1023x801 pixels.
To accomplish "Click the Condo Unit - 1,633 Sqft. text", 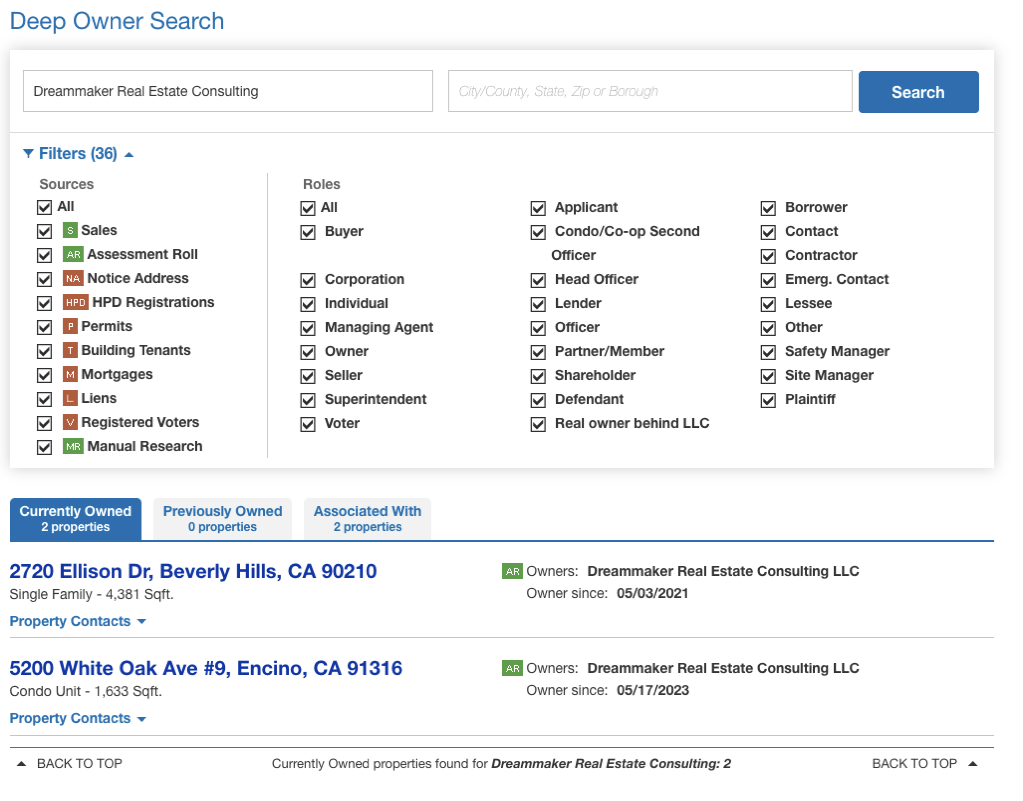I will click(x=85, y=692).
